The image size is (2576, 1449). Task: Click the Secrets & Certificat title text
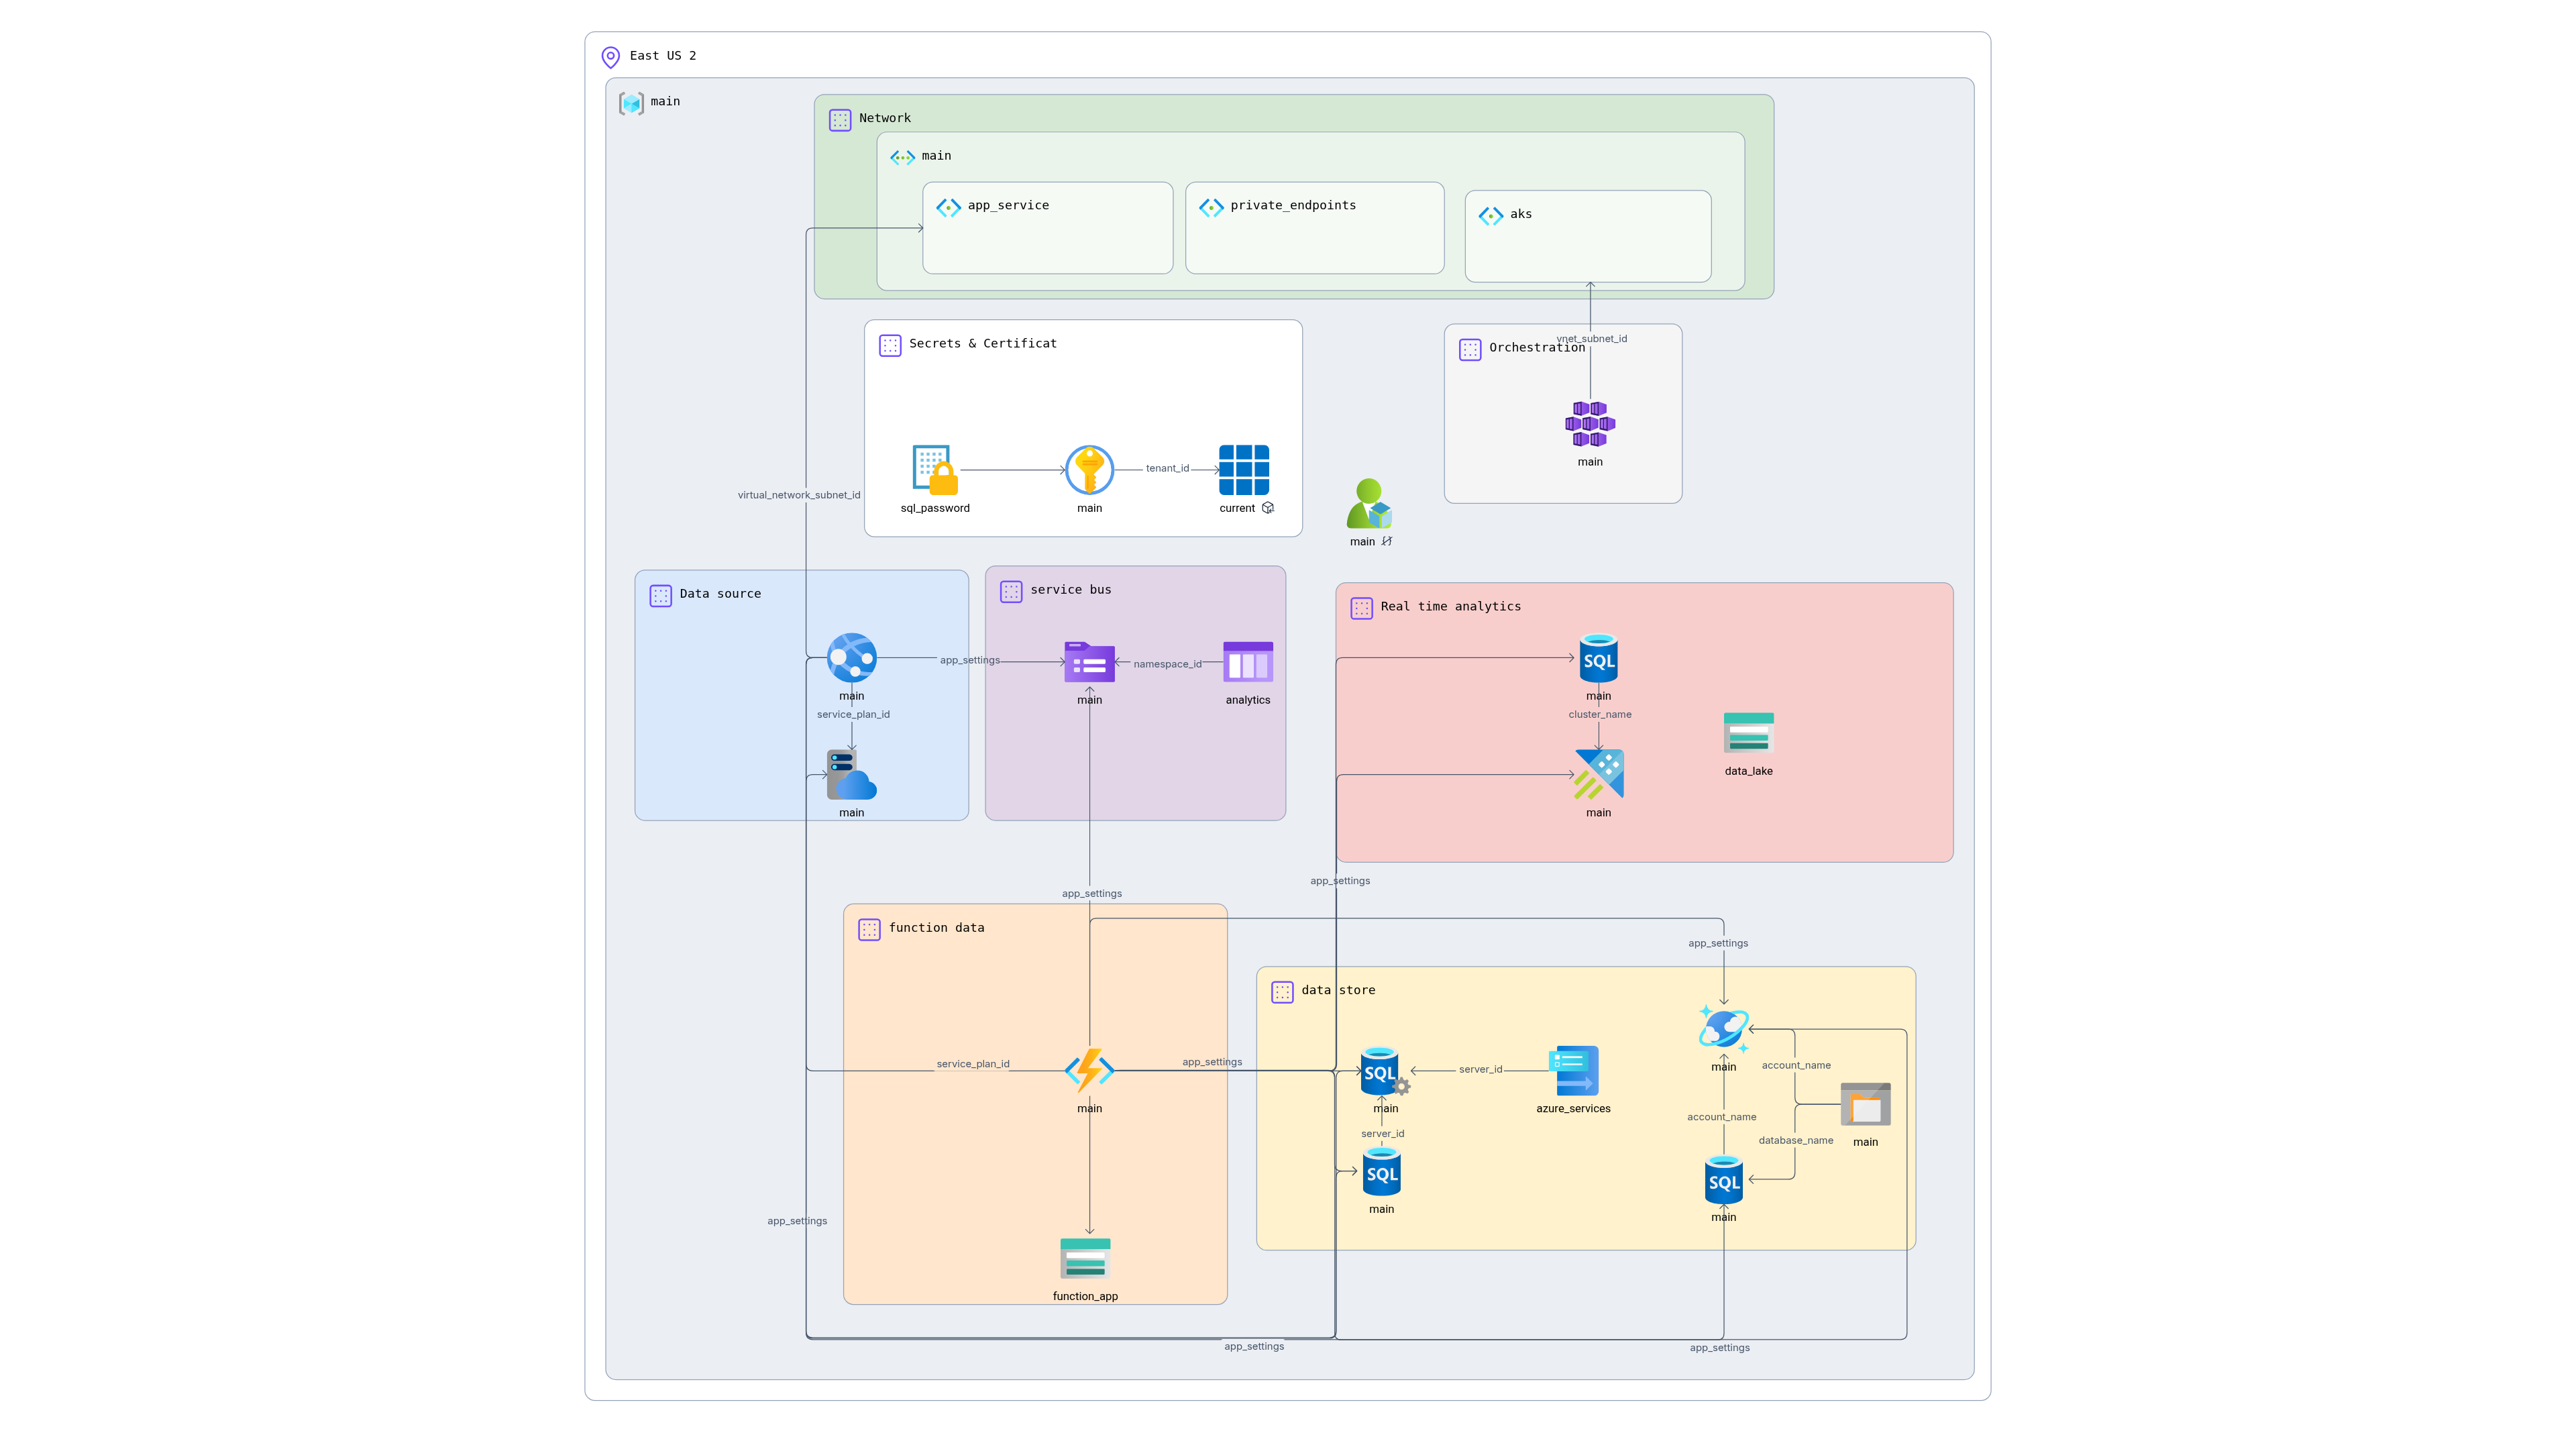[983, 344]
